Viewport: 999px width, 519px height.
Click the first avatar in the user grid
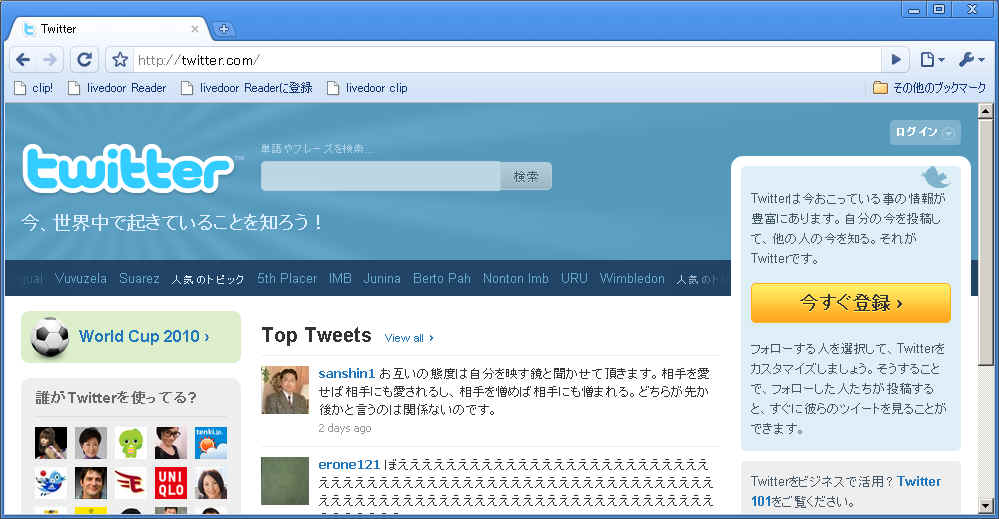[50, 443]
